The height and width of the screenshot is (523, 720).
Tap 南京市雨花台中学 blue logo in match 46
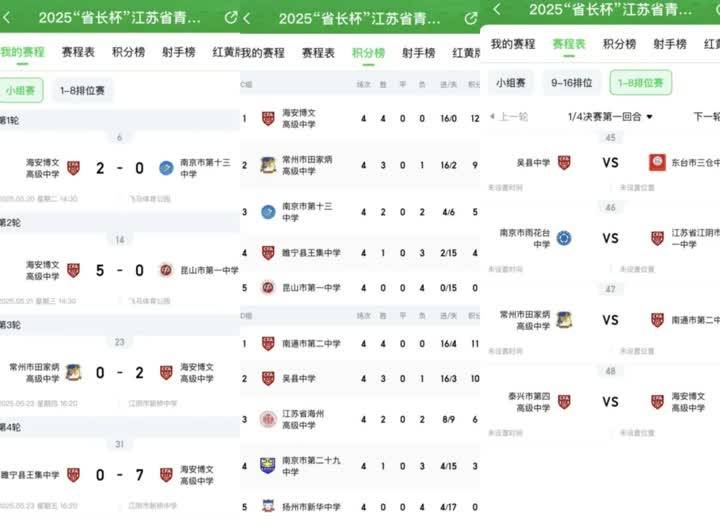[x=564, y=238]
